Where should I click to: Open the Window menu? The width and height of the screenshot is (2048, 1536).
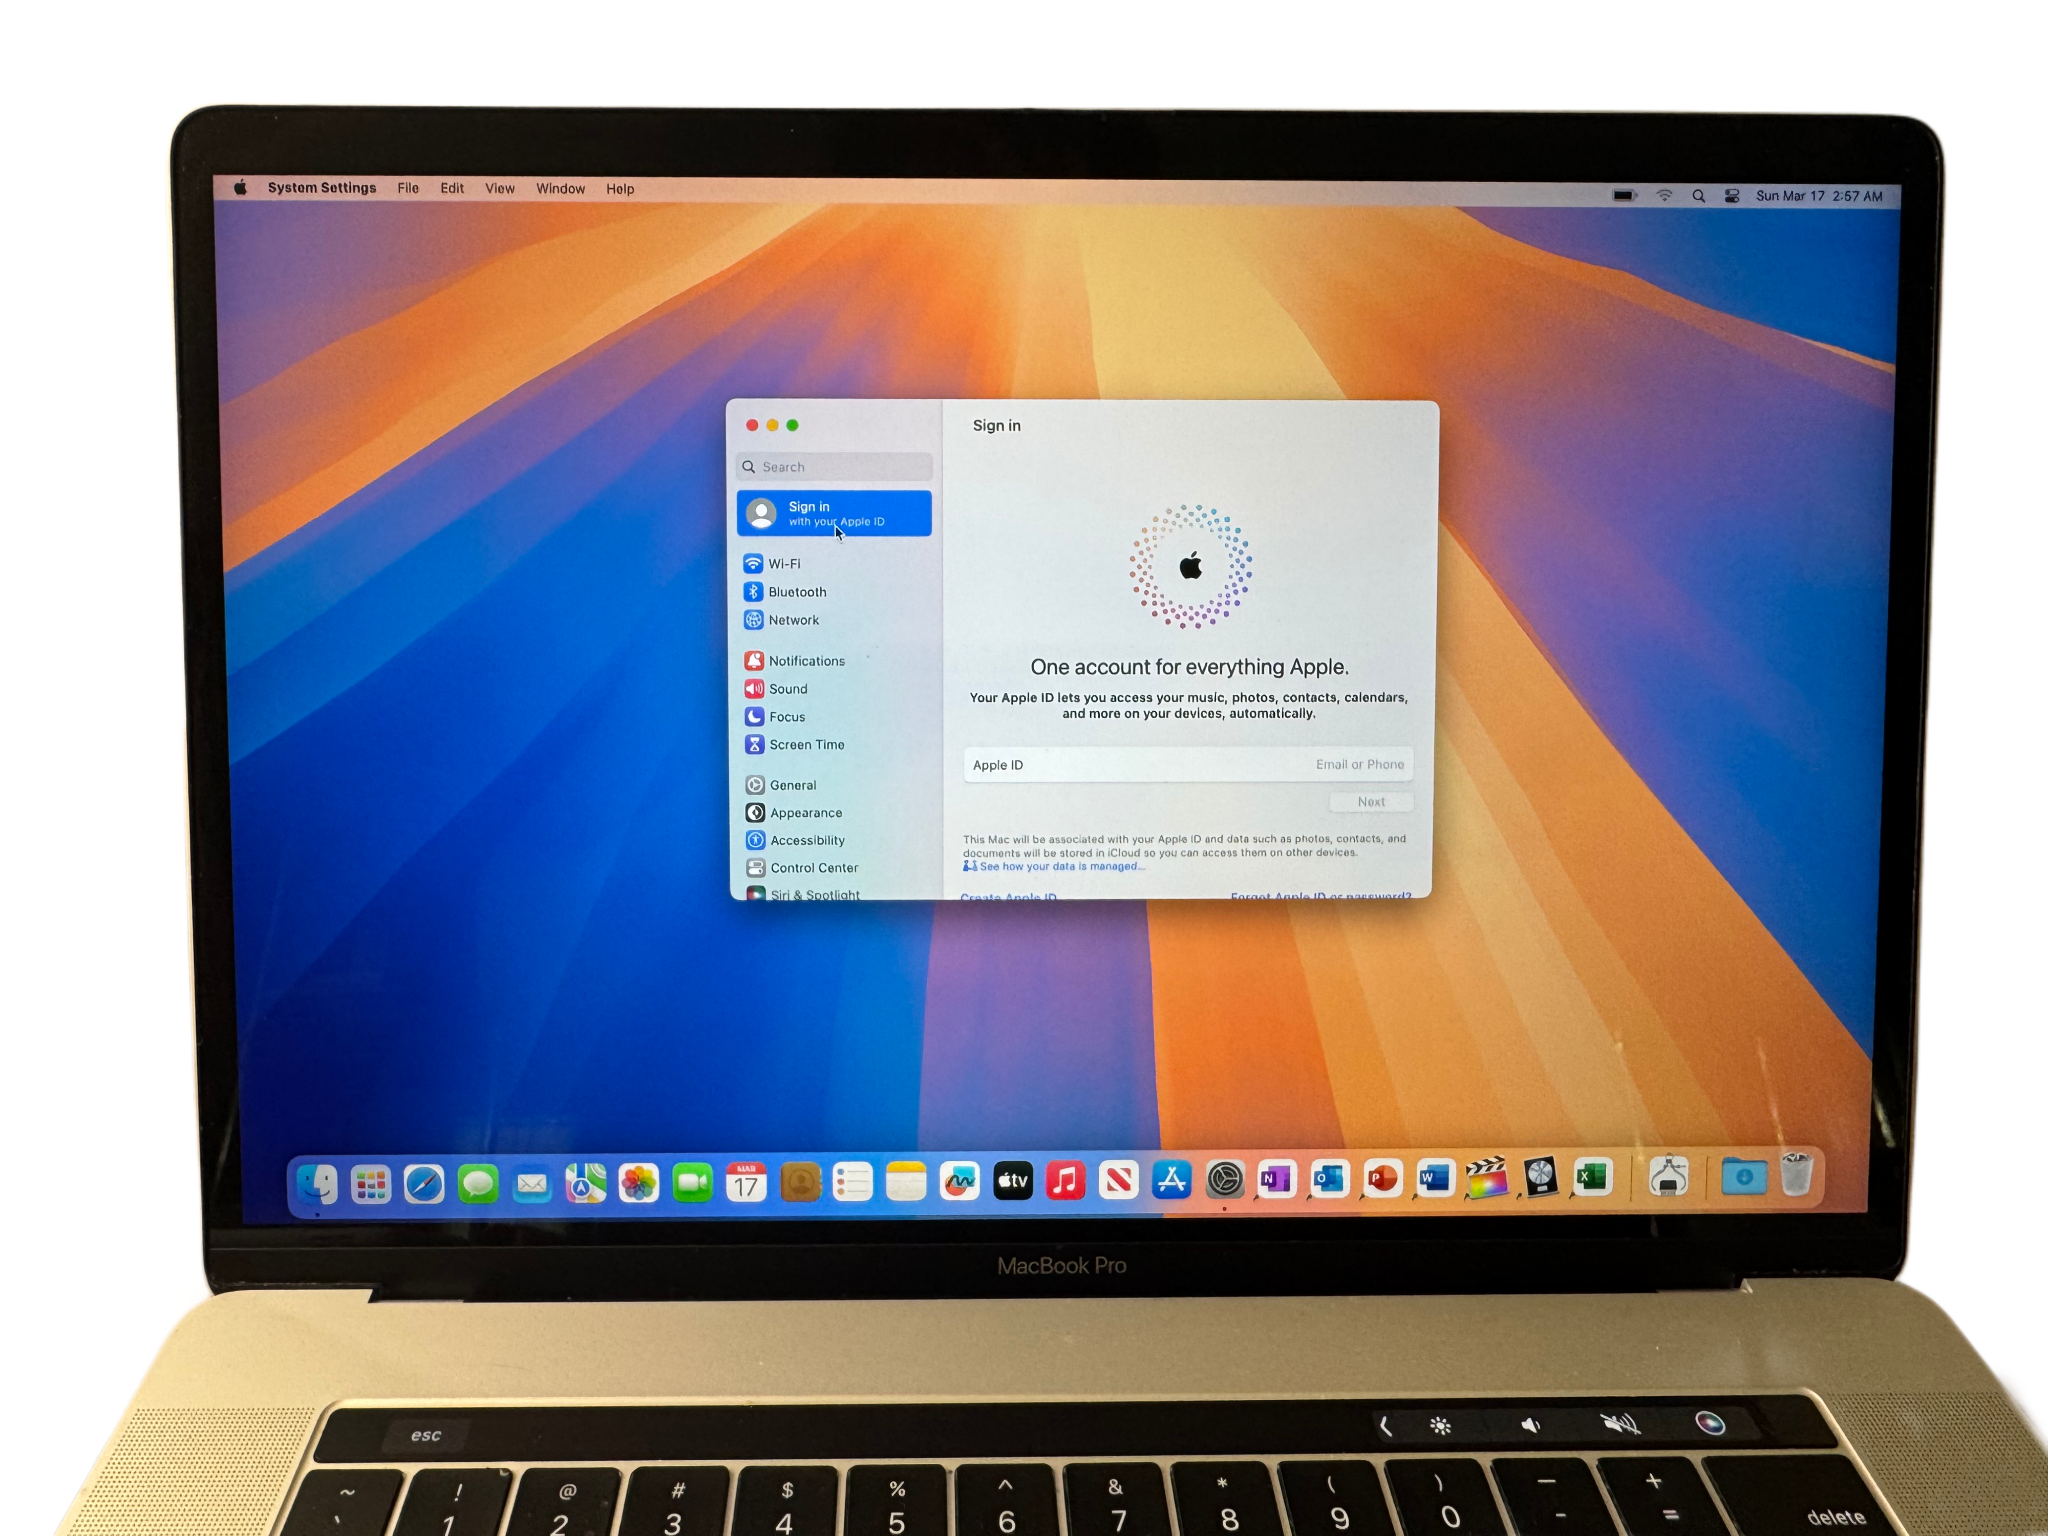pyautogui.click(x=560, y=188)
